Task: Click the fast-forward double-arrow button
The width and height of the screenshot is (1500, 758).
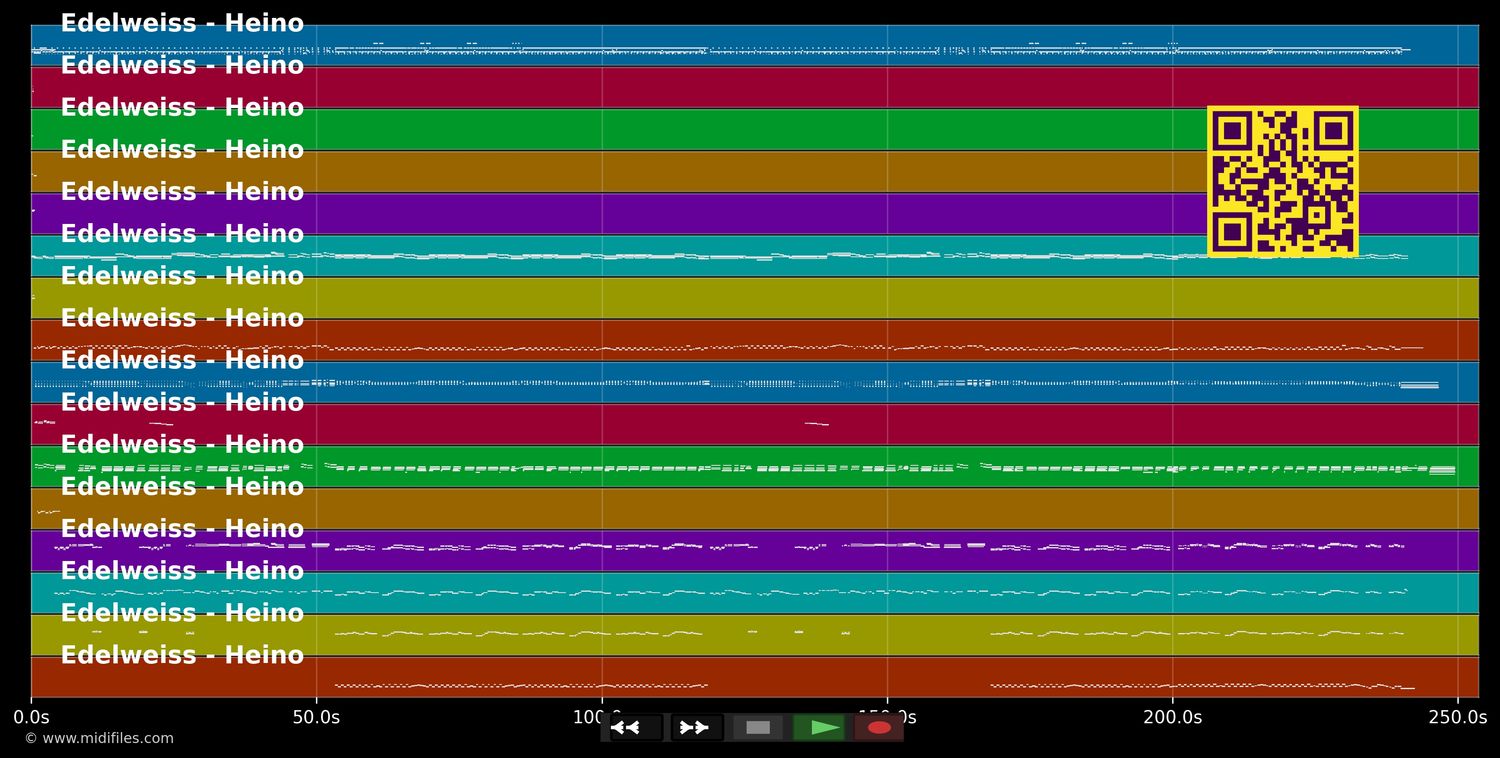Action: coord(695,727)
